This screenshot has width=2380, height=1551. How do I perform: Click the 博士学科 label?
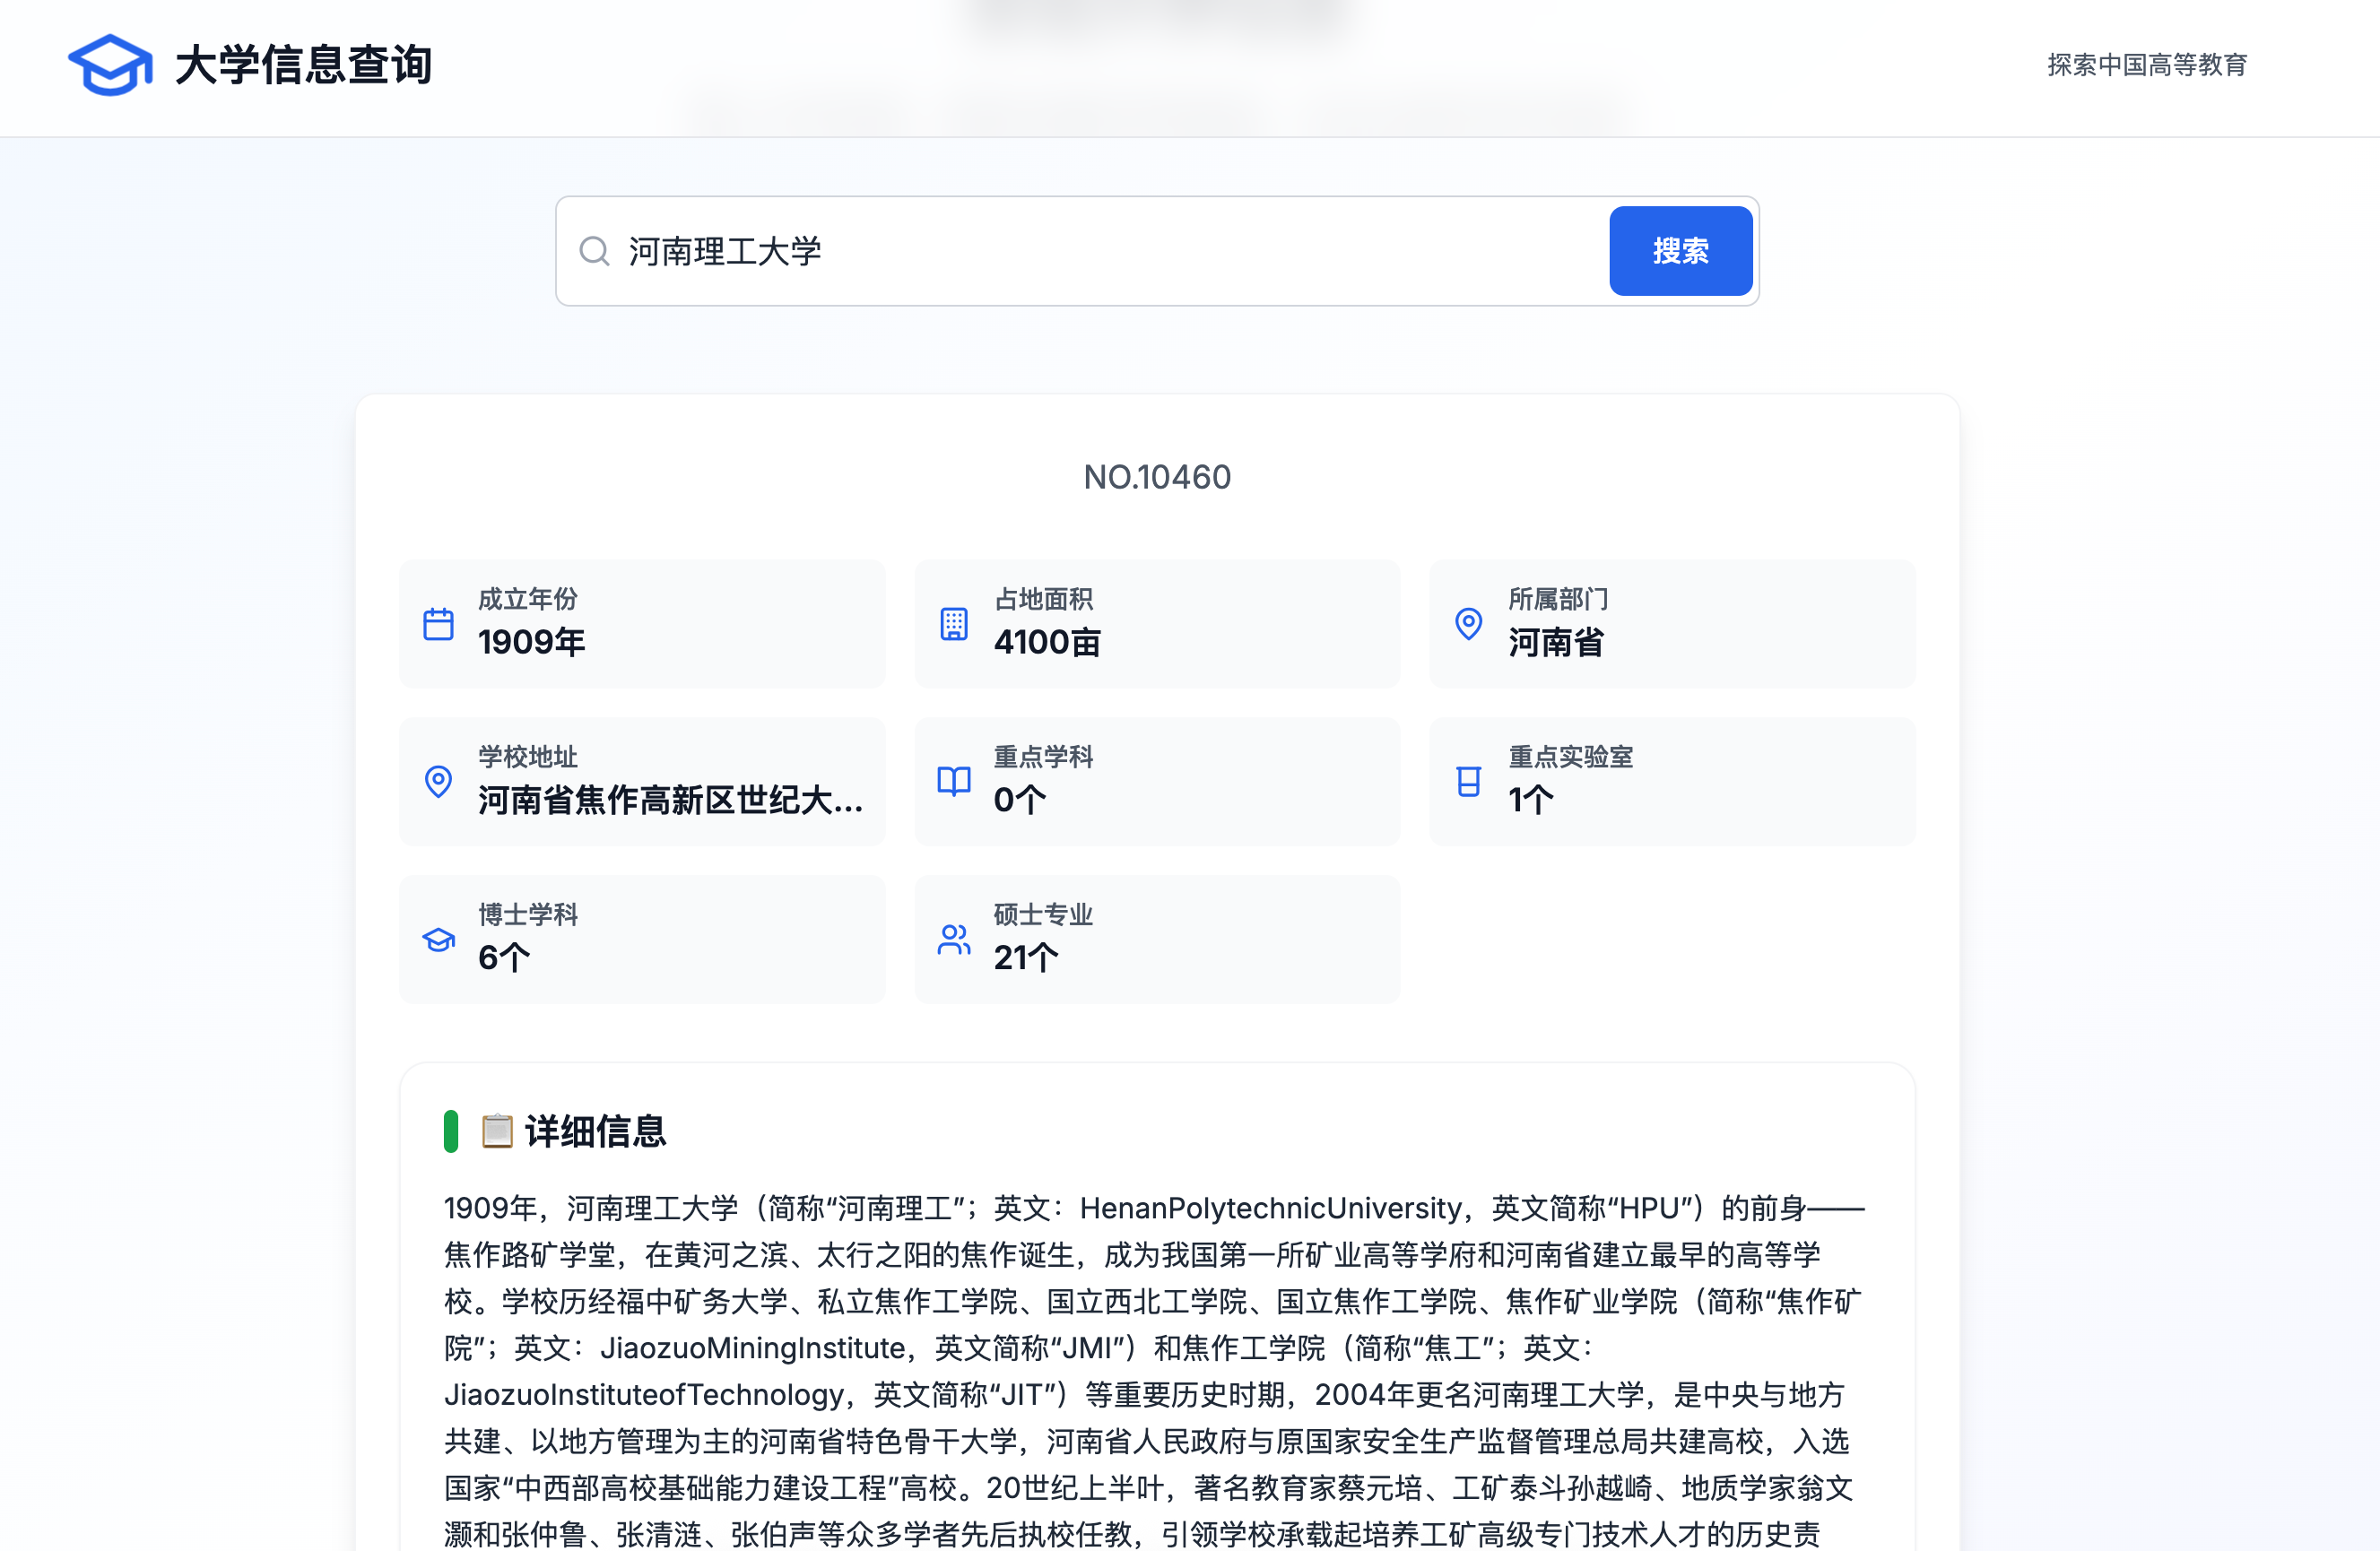click(x=528, y=914)
